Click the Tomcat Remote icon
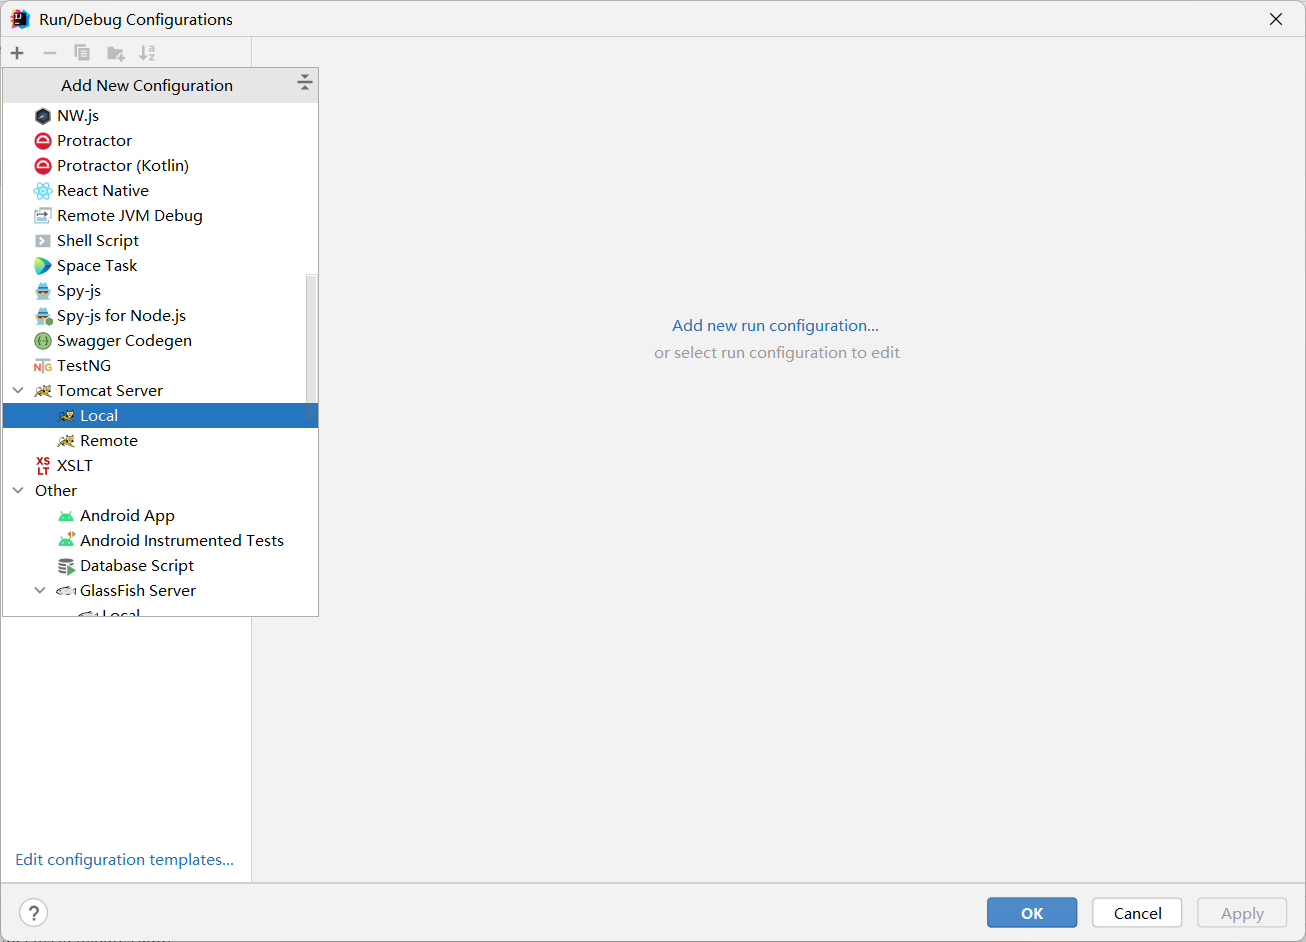 click(66, 441)
